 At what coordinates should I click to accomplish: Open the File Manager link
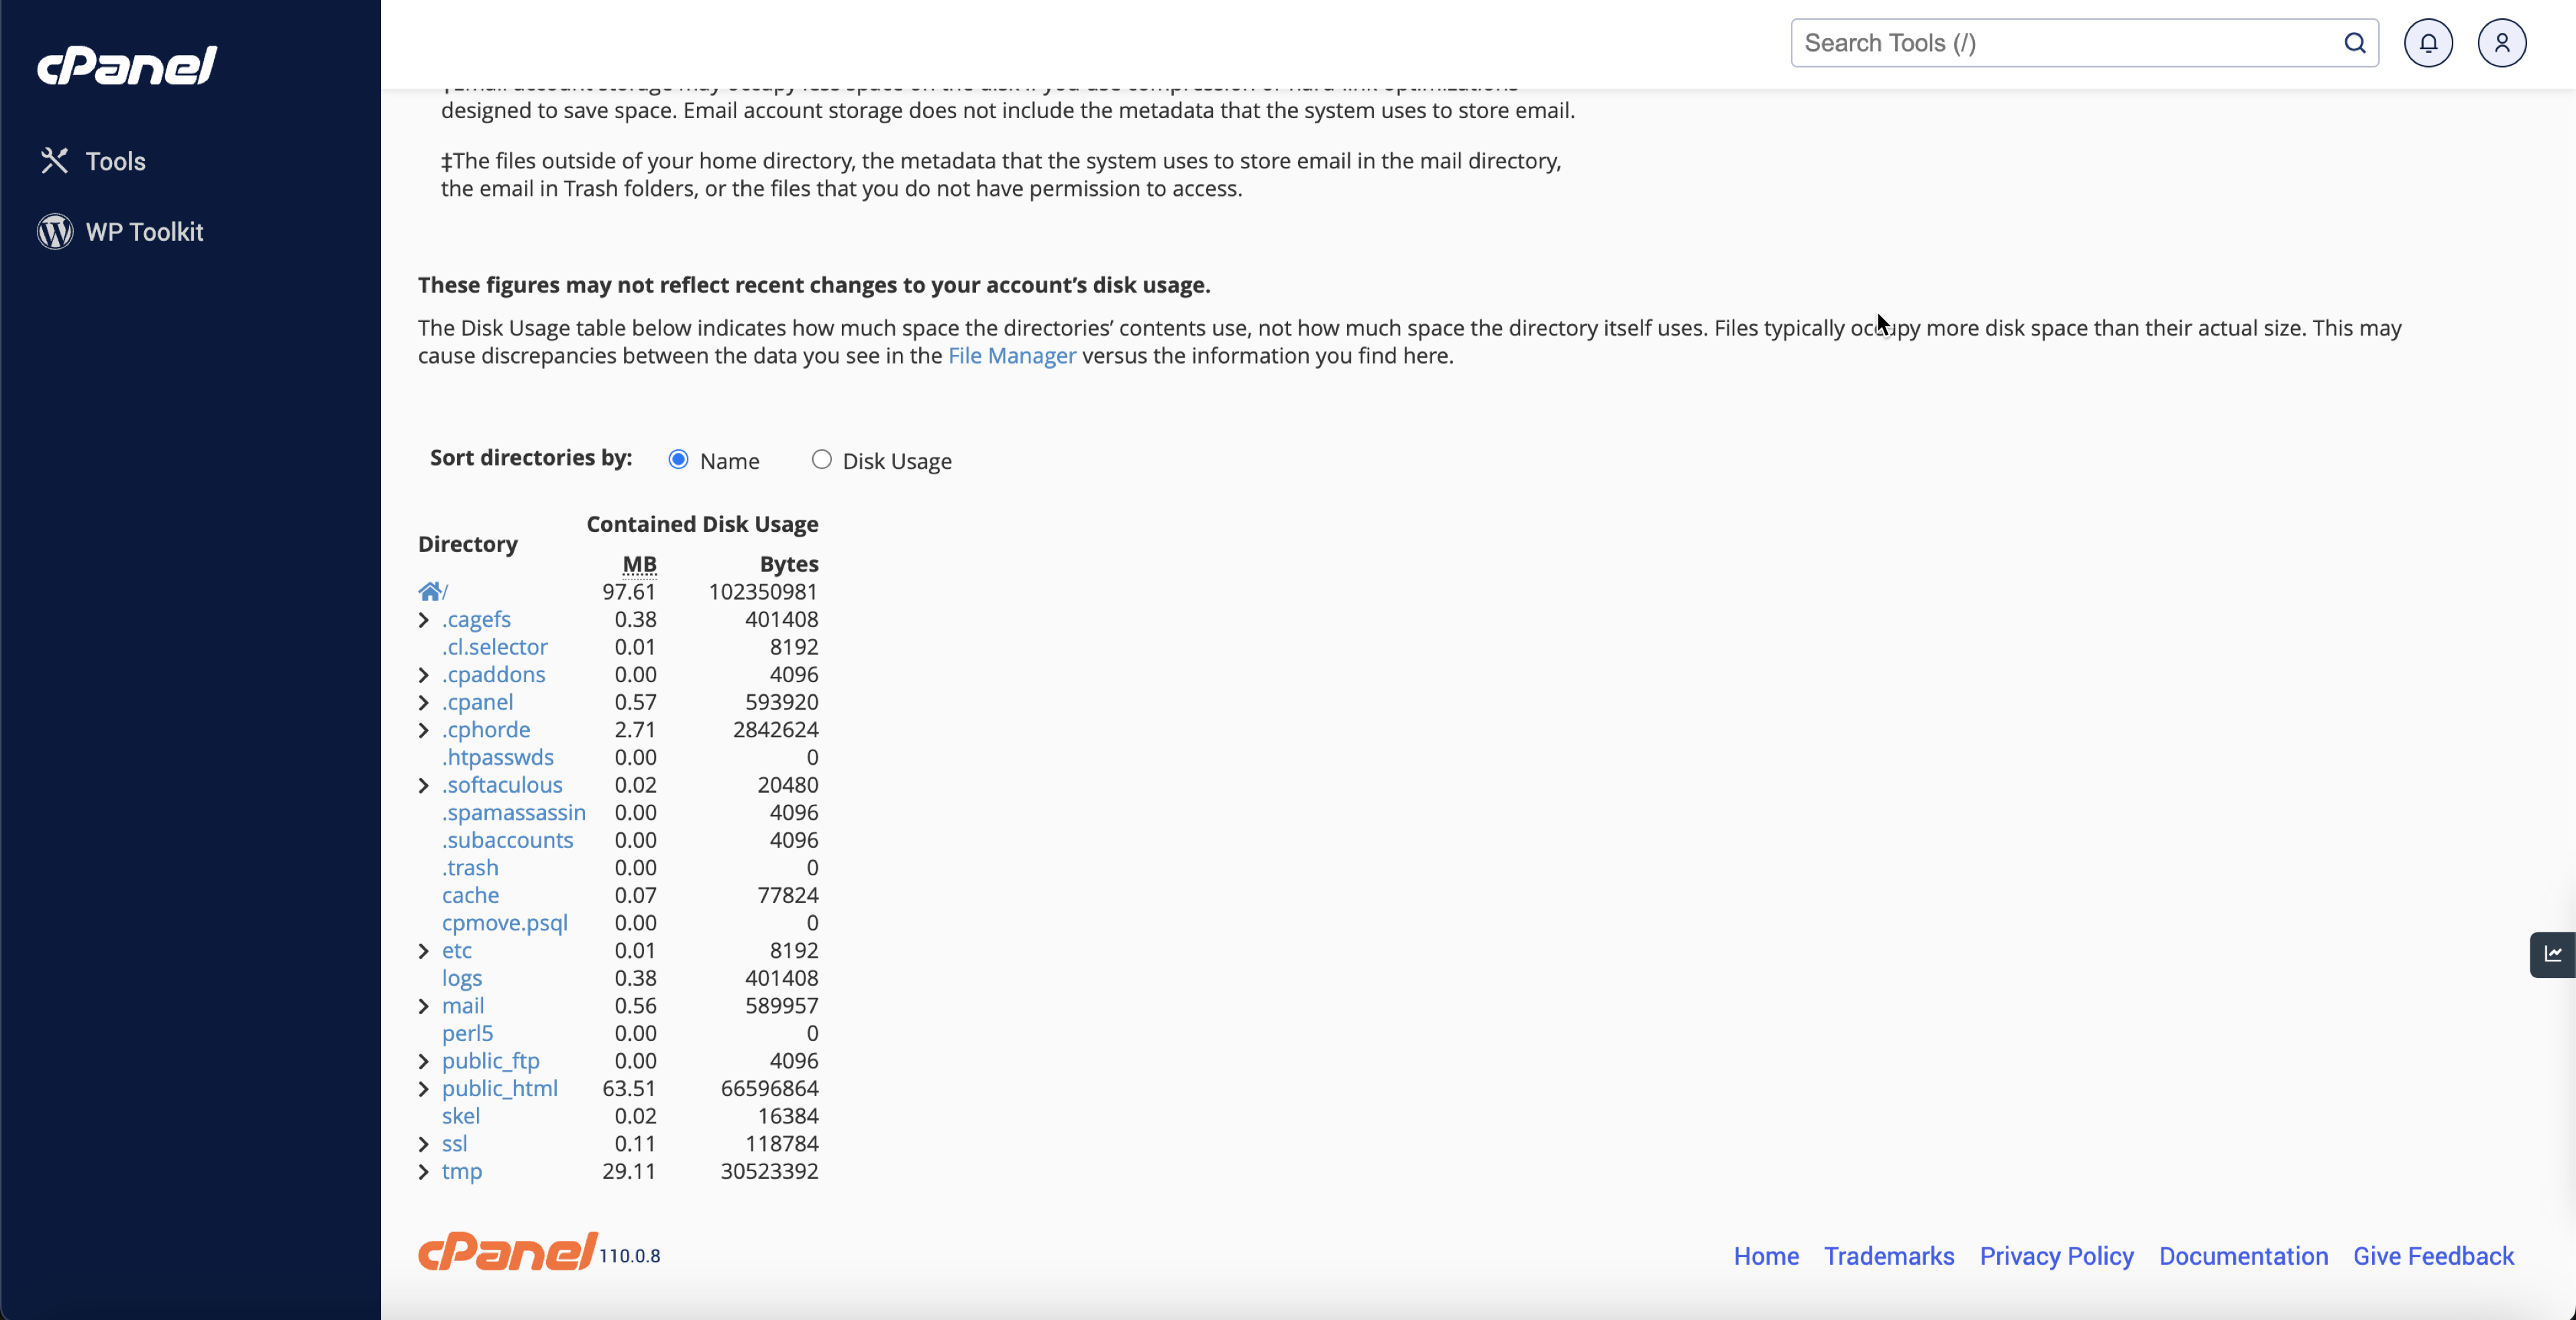[1011, 356]
